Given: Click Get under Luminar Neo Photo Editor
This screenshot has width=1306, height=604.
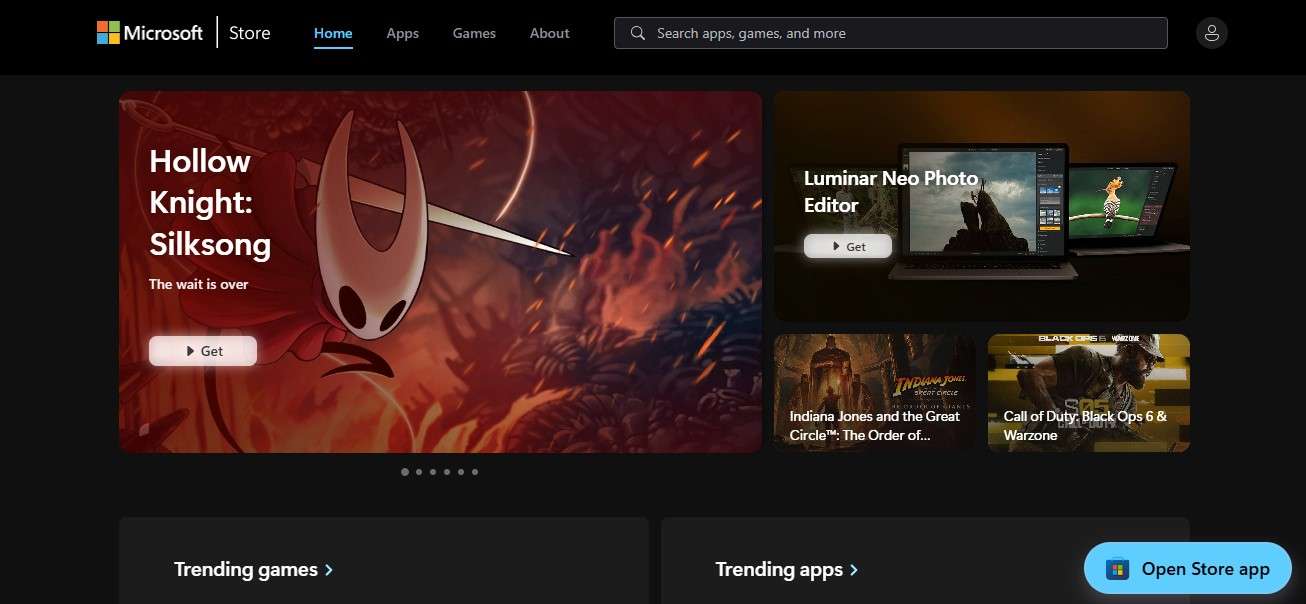Looking at the screenshot, I should (x=848, y=246).
